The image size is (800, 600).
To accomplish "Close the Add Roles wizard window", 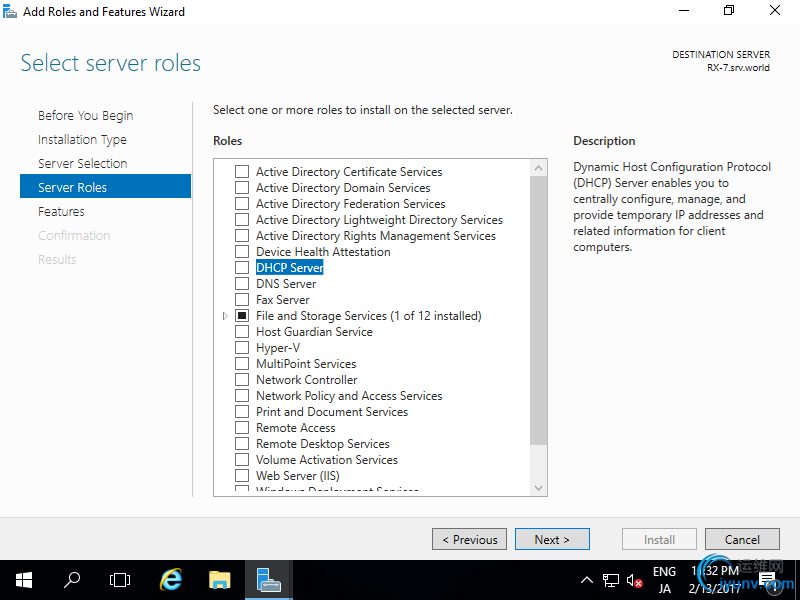I will [774, 11].
